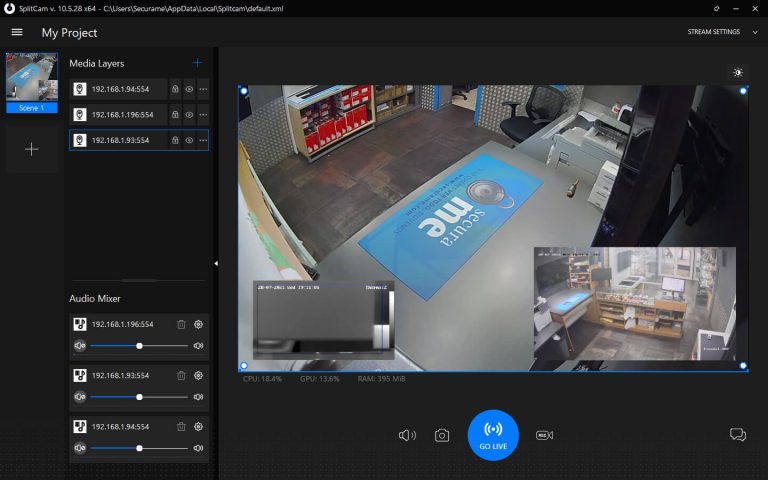Delete 192.168.1.196:554 audio source
Viewport: 768px width, 480px height.
coord(181,324)
